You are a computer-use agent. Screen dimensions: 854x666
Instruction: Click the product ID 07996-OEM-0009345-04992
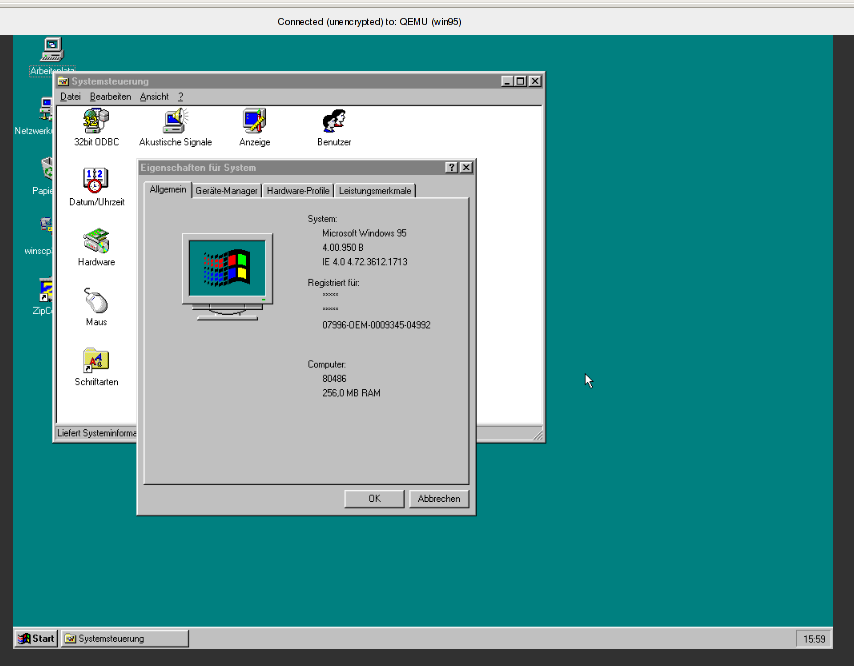tap(376, 325)
